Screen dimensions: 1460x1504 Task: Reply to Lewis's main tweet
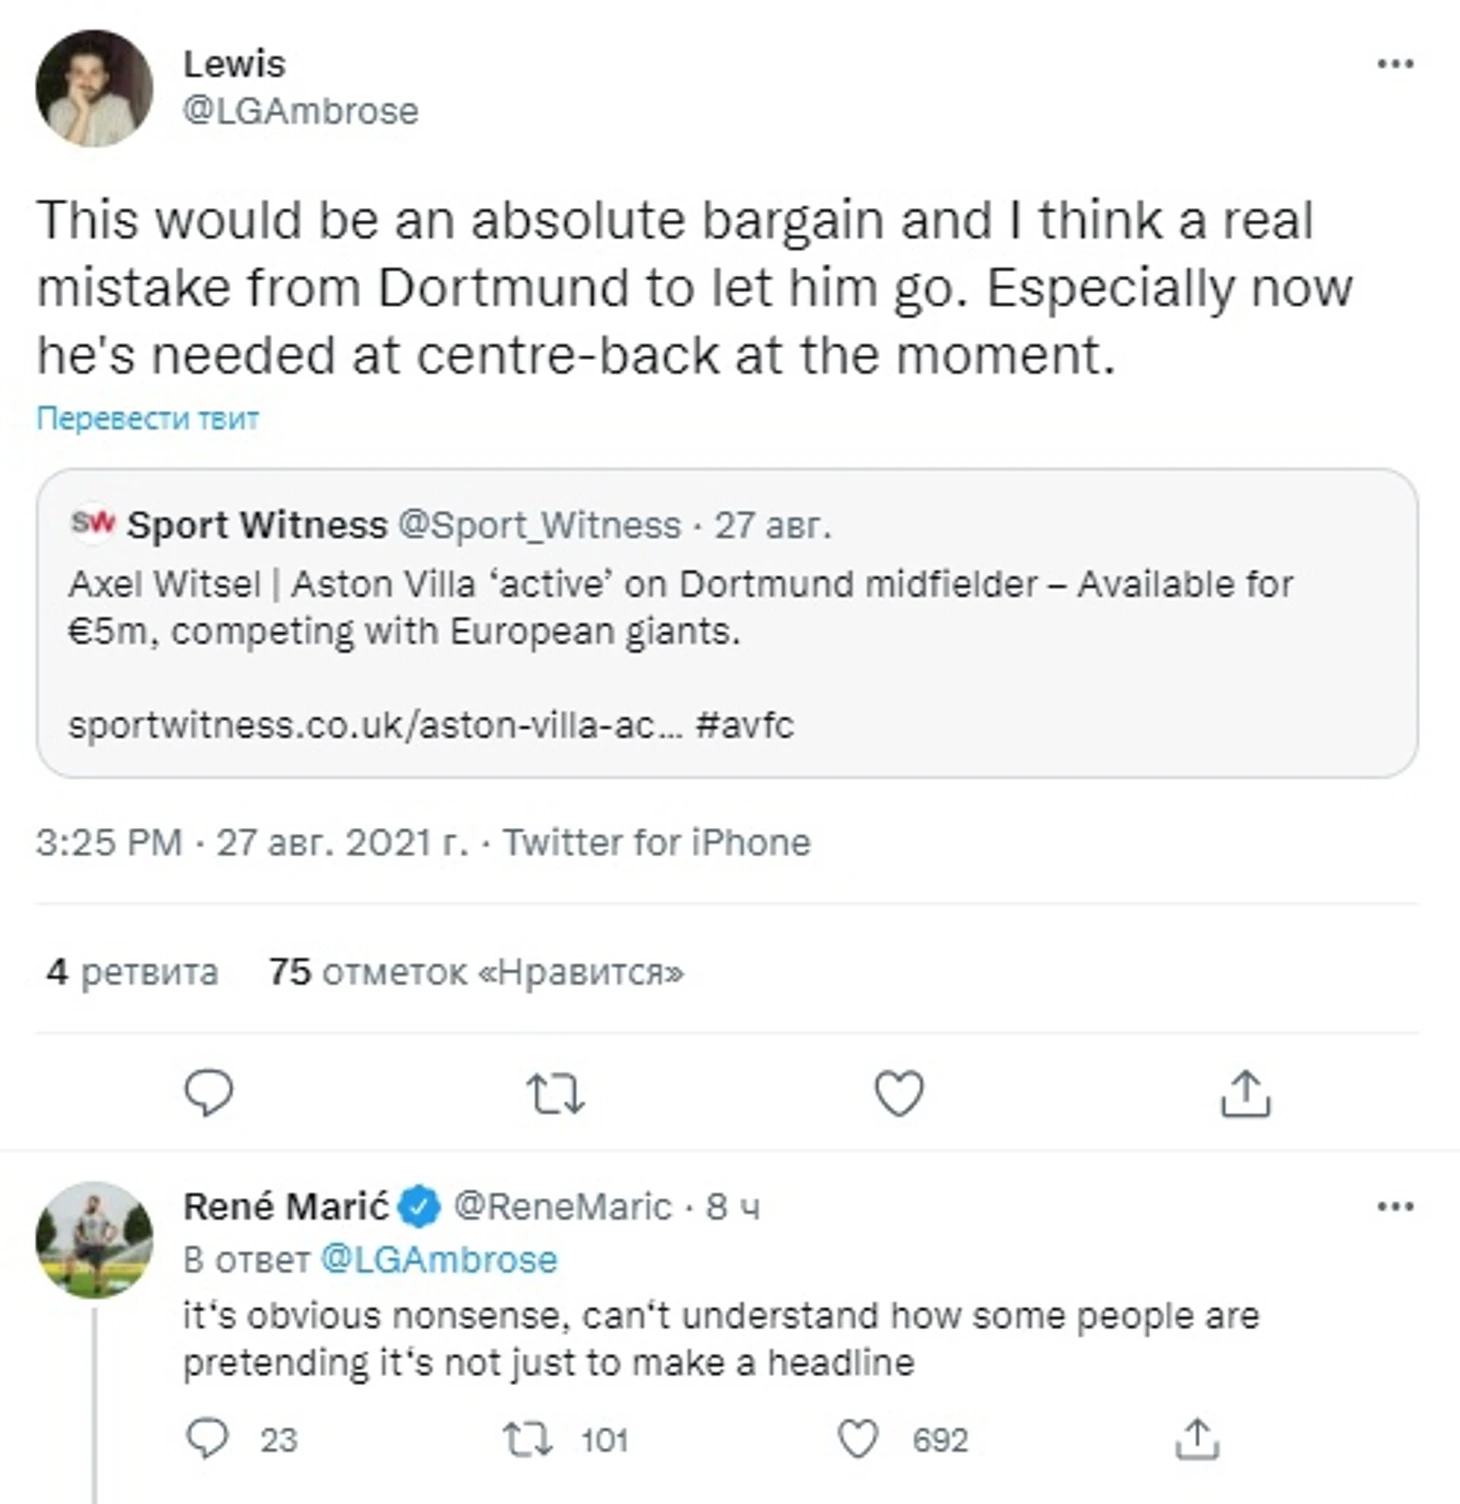pyautogui.click(x=209, y=1093)
